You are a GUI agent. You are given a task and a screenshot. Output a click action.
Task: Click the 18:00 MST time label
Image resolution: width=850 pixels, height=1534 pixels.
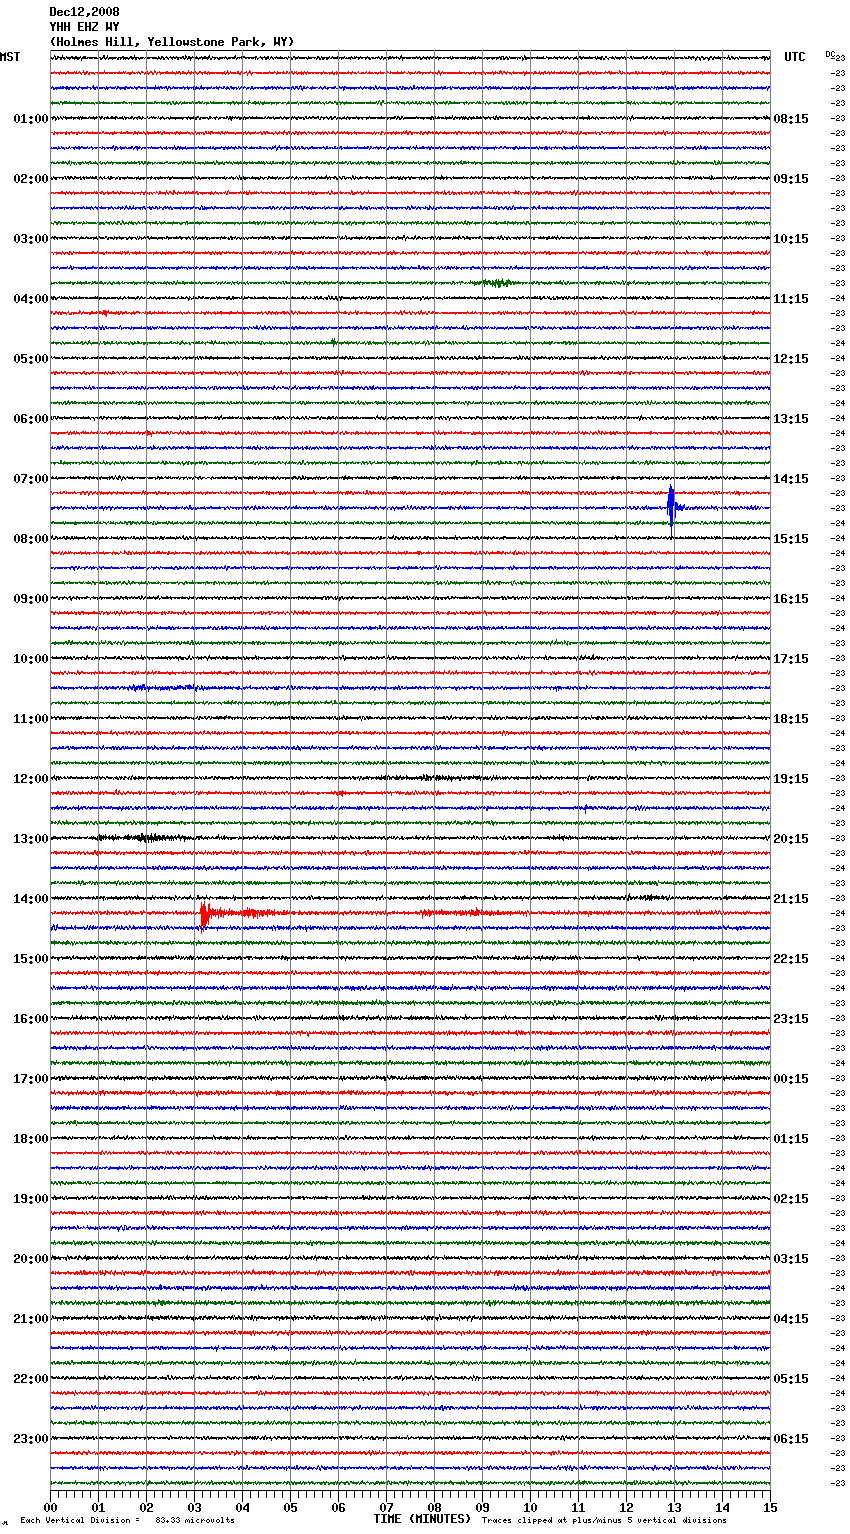(x=30, y=1139)
